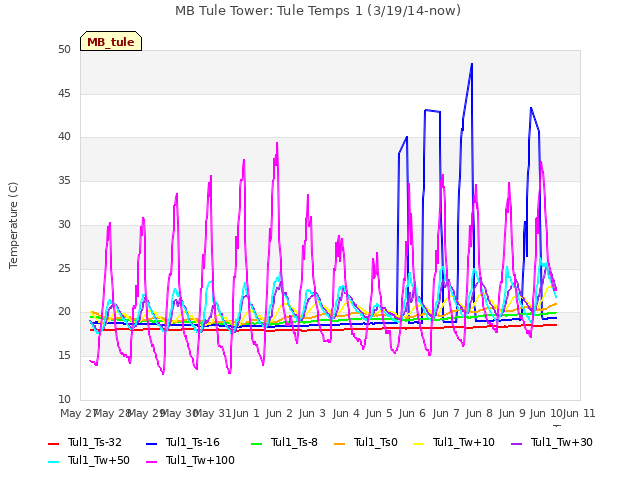Click the Jun 1 x-axis date label
640x480 pixels.
coord(246,413)
